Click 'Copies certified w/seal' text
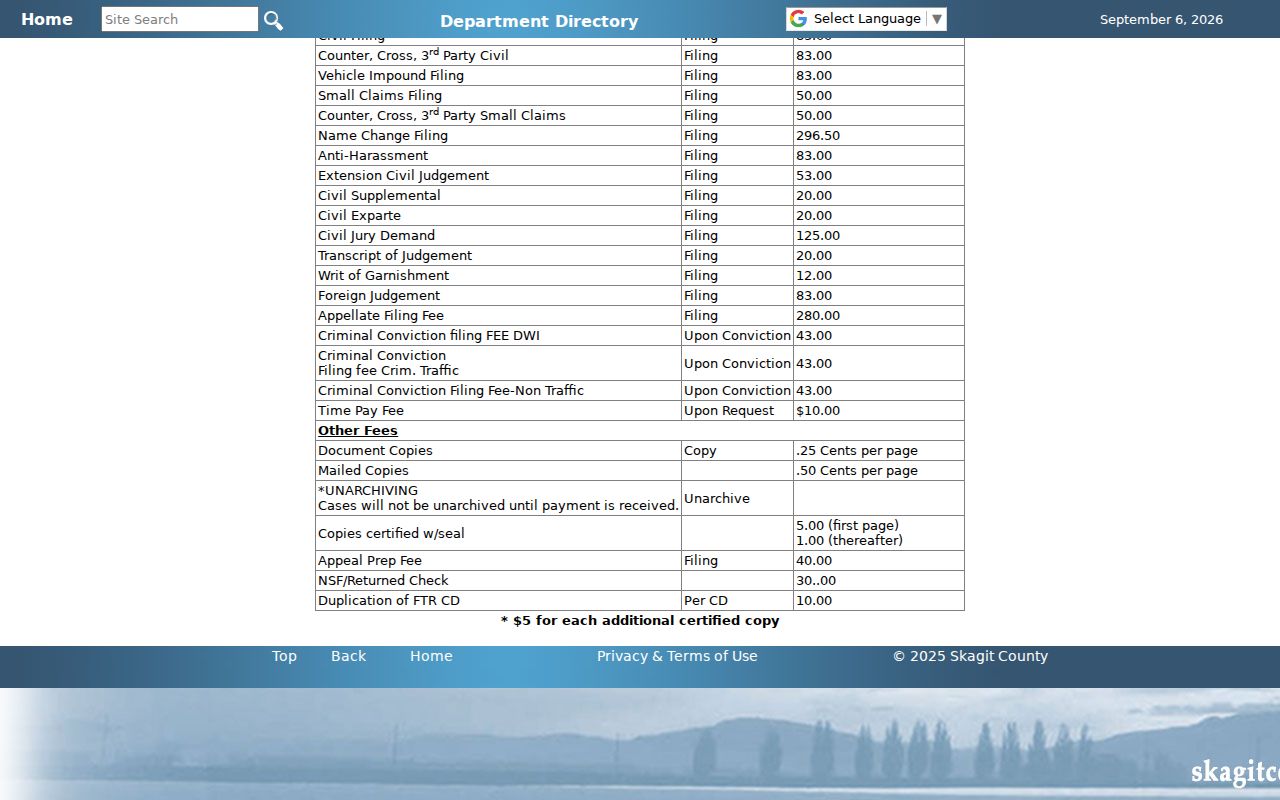The image size is (1280, 800). 391,534
